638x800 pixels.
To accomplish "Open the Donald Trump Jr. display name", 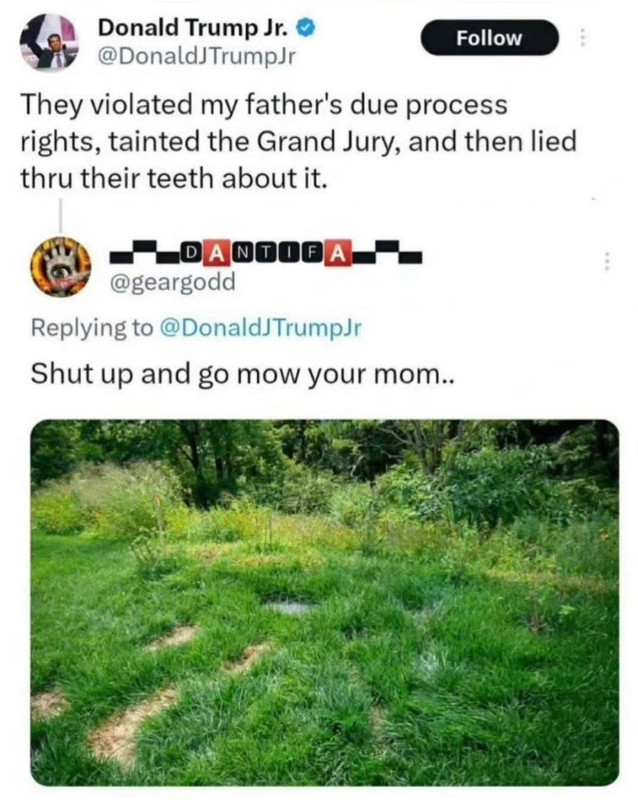I will (194, 28).
